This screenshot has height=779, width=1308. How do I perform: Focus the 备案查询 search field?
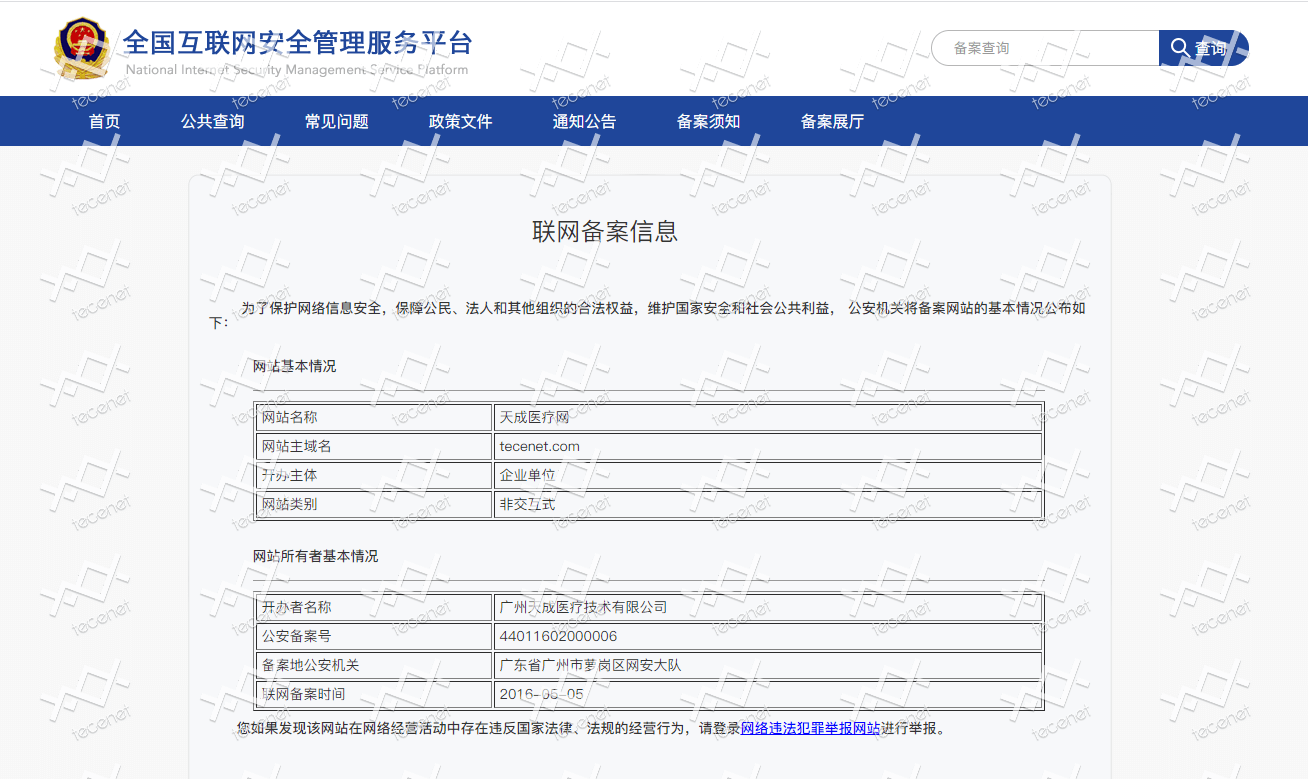coord(1045,48)
